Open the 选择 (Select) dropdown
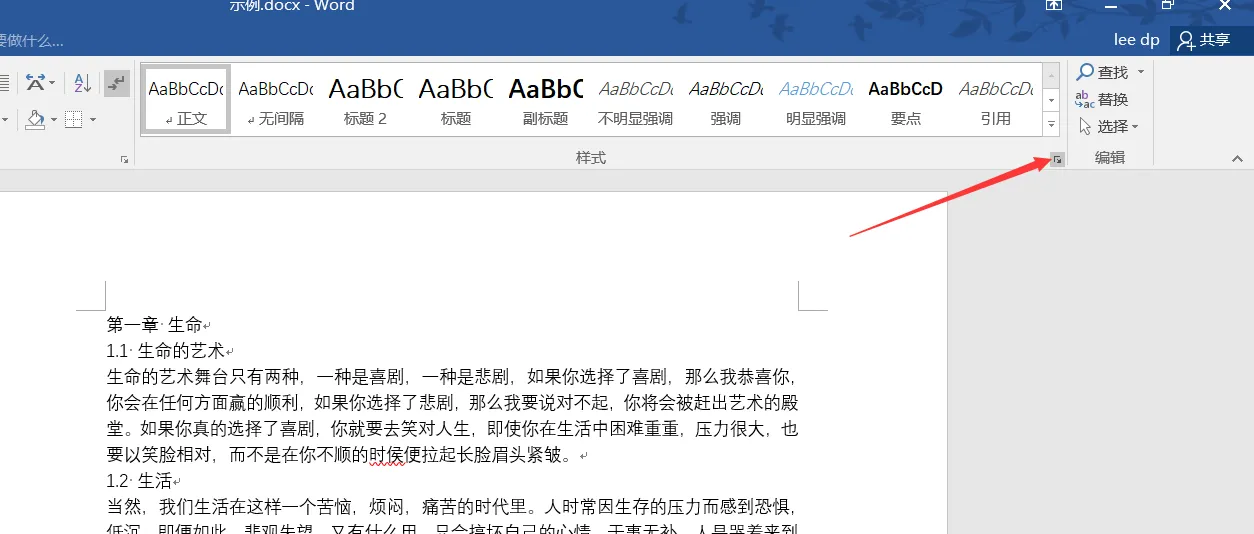The image size is (1254, 534). pos(1108,126)
